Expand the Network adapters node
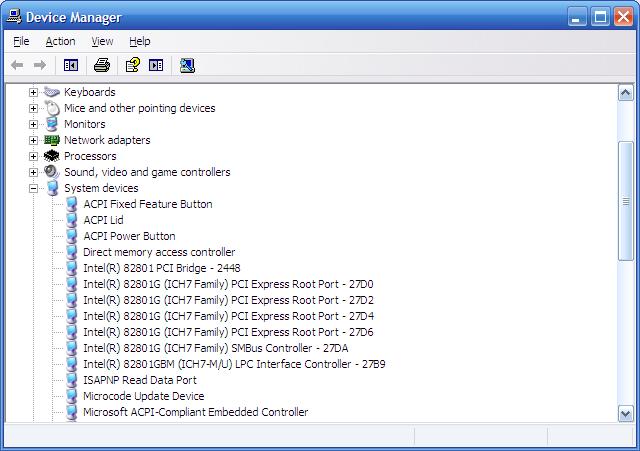 [33, 140]
